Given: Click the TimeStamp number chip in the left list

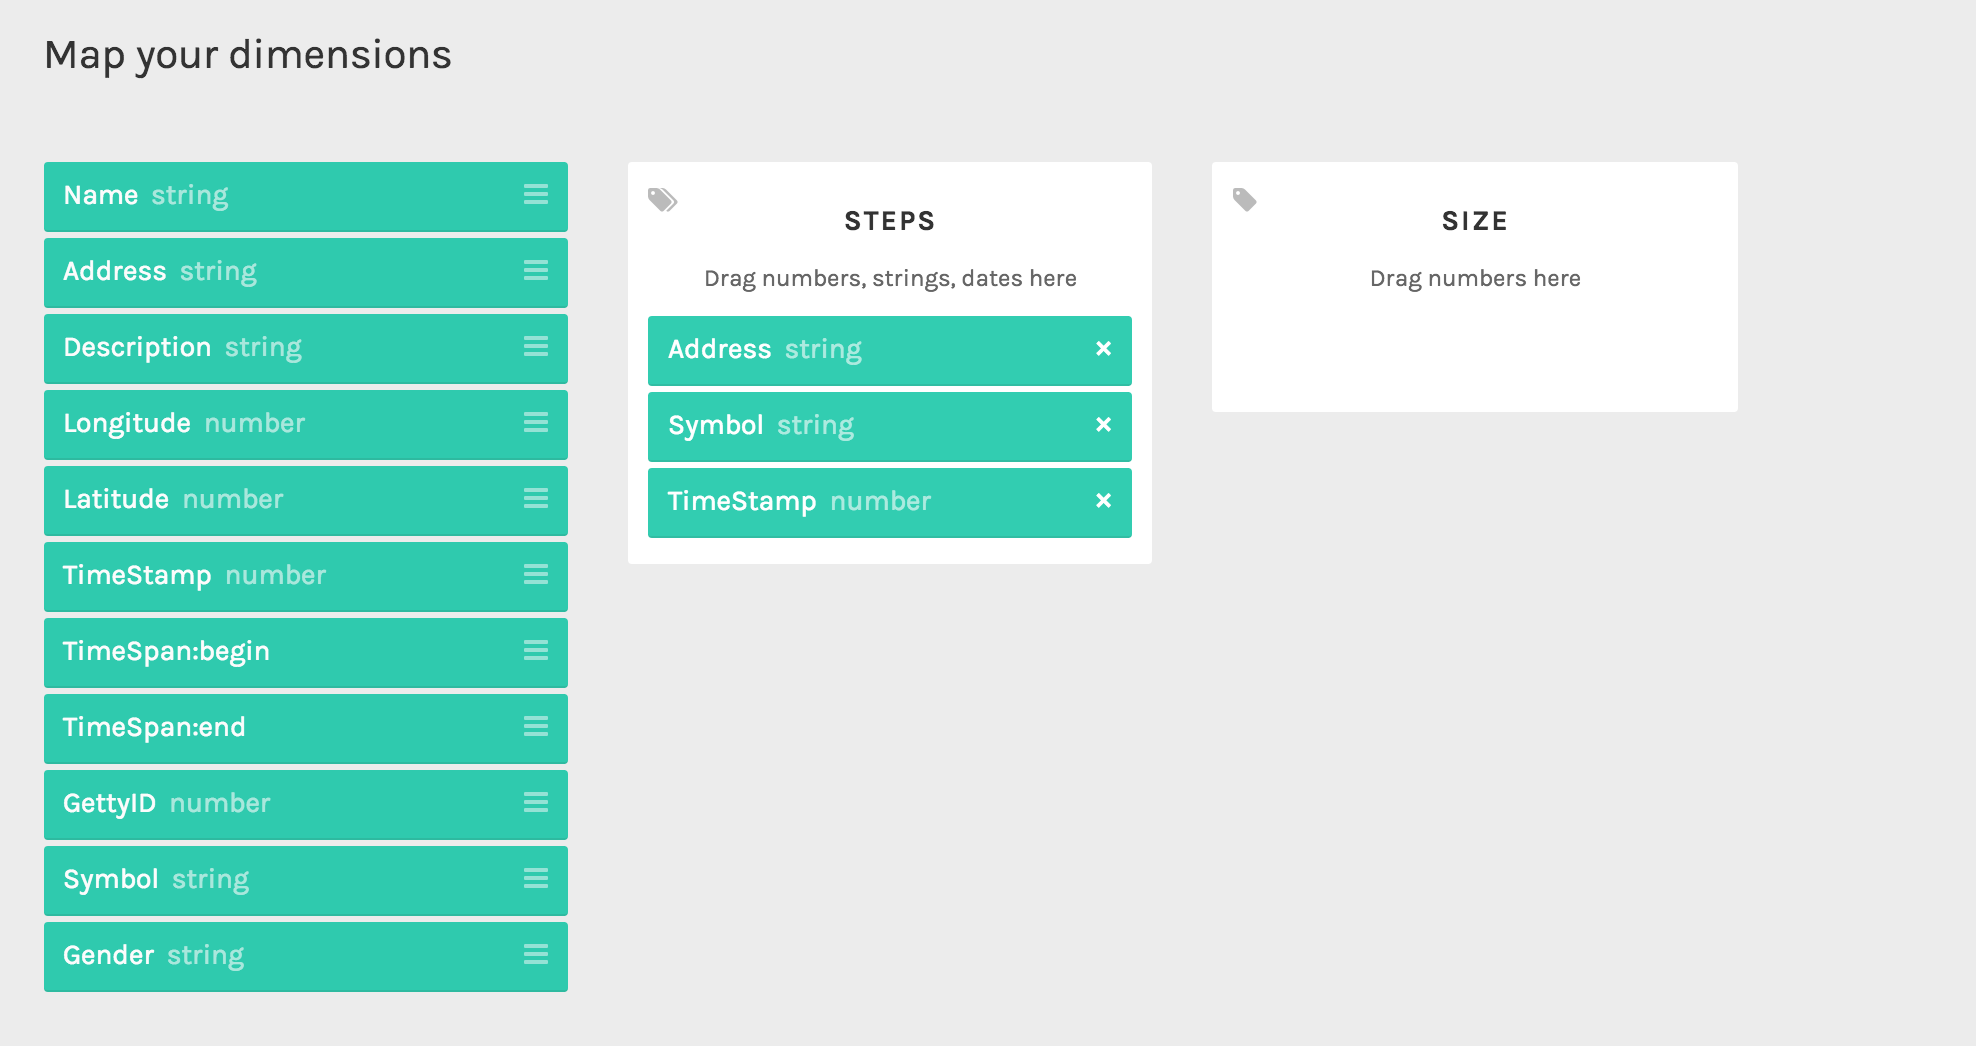Looking at the screenshot, I should (x=306, y=576).
